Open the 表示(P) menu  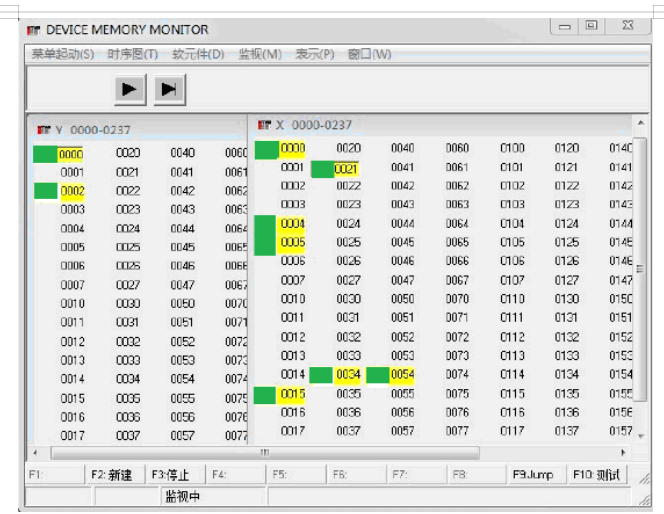pos(315,54)
